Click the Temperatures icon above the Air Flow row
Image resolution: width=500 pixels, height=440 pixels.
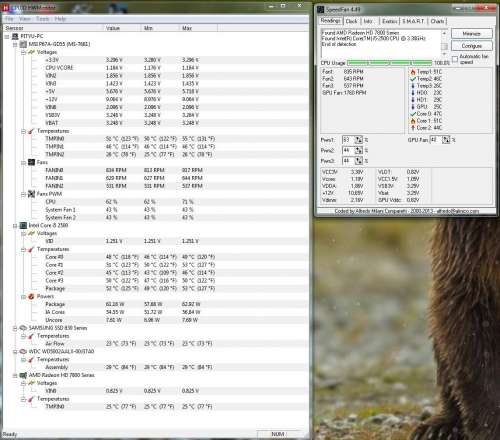pos(31,336)
